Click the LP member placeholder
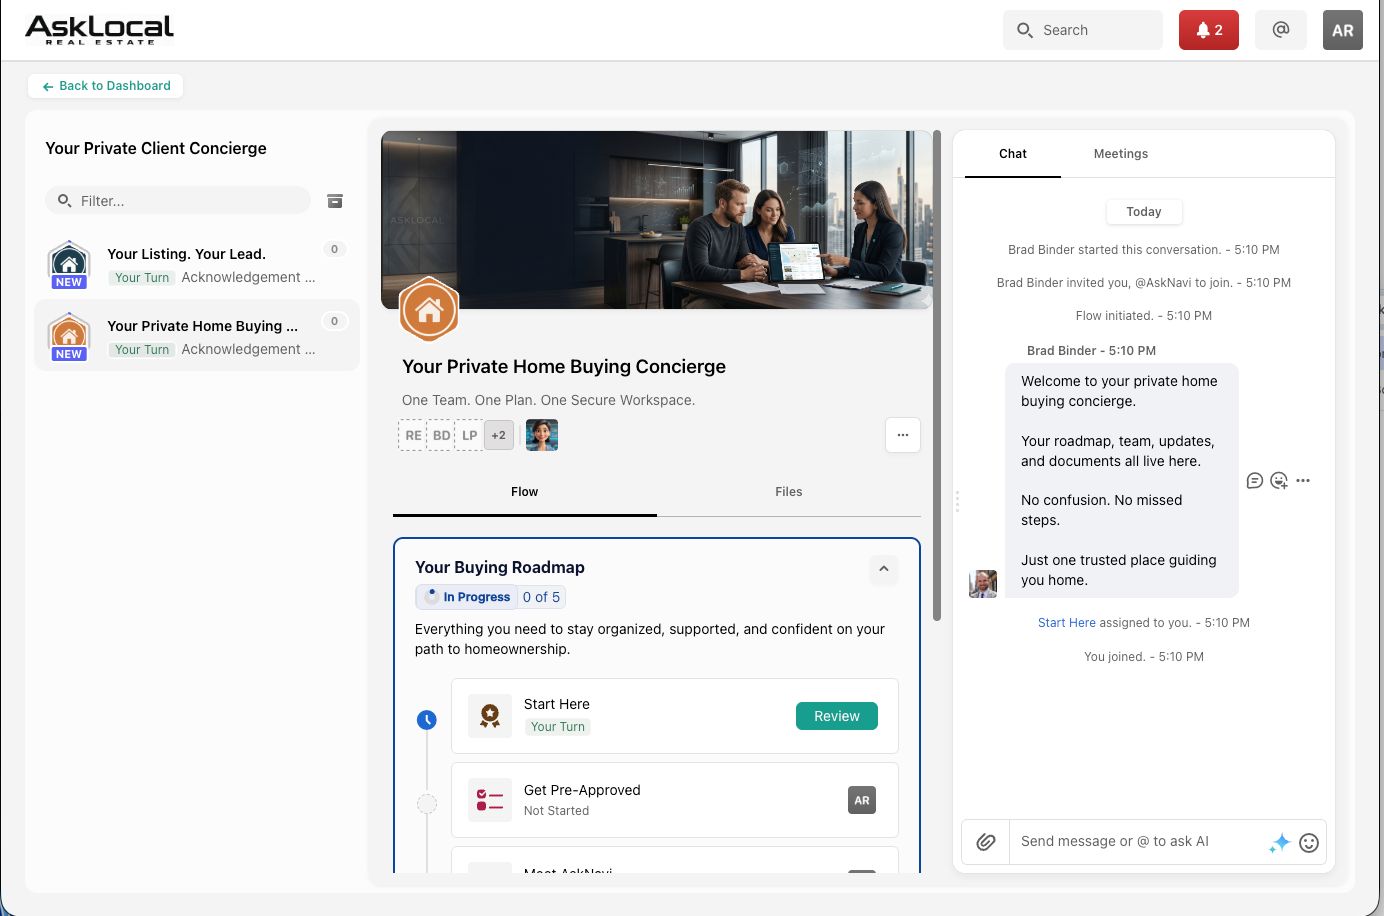The width and height of the screenshot is (1384, 916). pos(469,435)
